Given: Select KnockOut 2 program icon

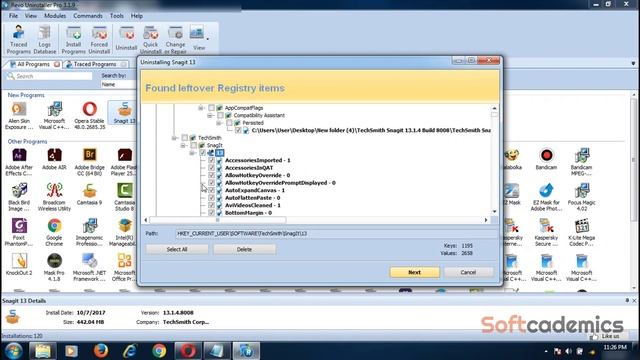Looking at the screenshot, I should click(x=19, y=264).
